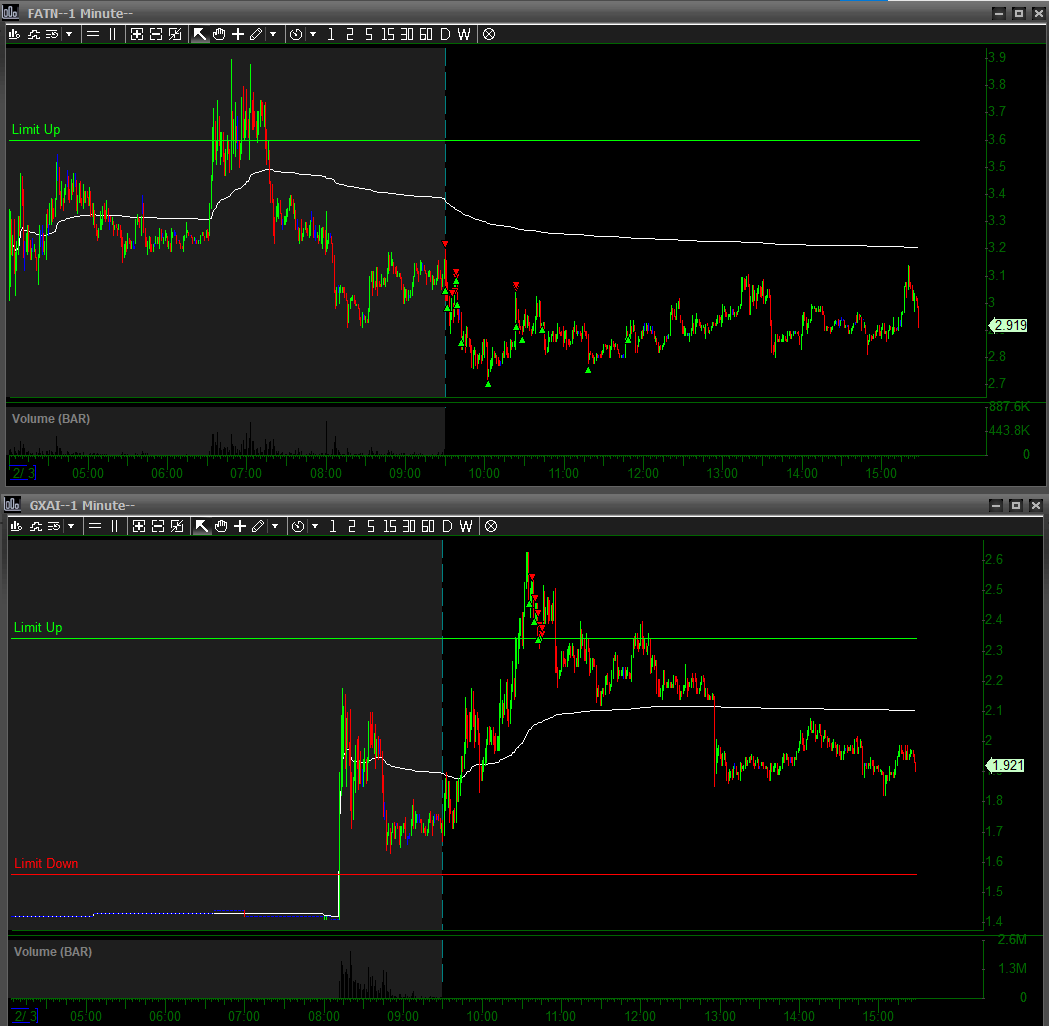Click circled X clear icon in FATN toolbar

coord(489,34)
